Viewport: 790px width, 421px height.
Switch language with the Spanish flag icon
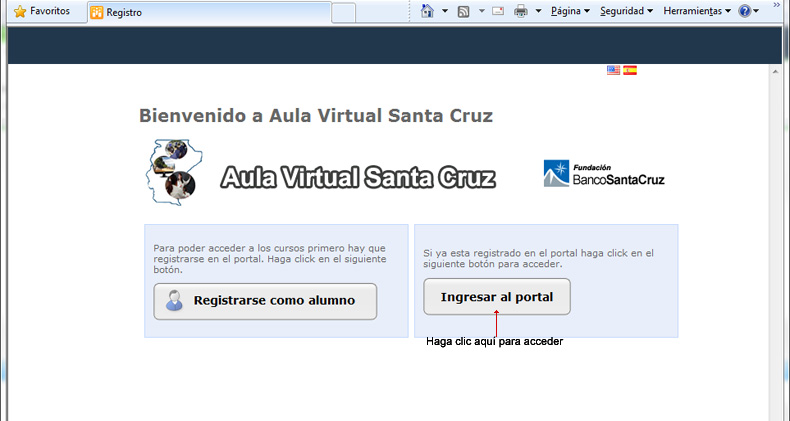click(630, 71)
